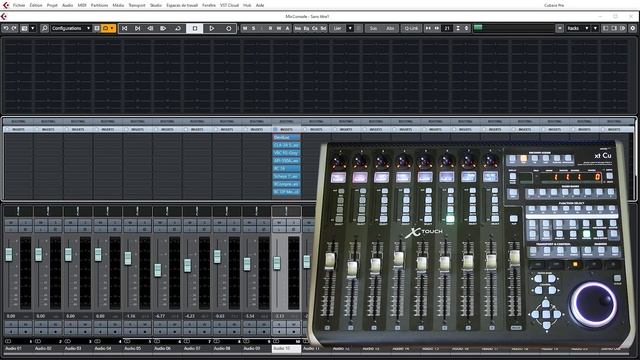This screenshot has width=640, height=360.
Task: Open the MIDI menu
Action: point(82,5)
